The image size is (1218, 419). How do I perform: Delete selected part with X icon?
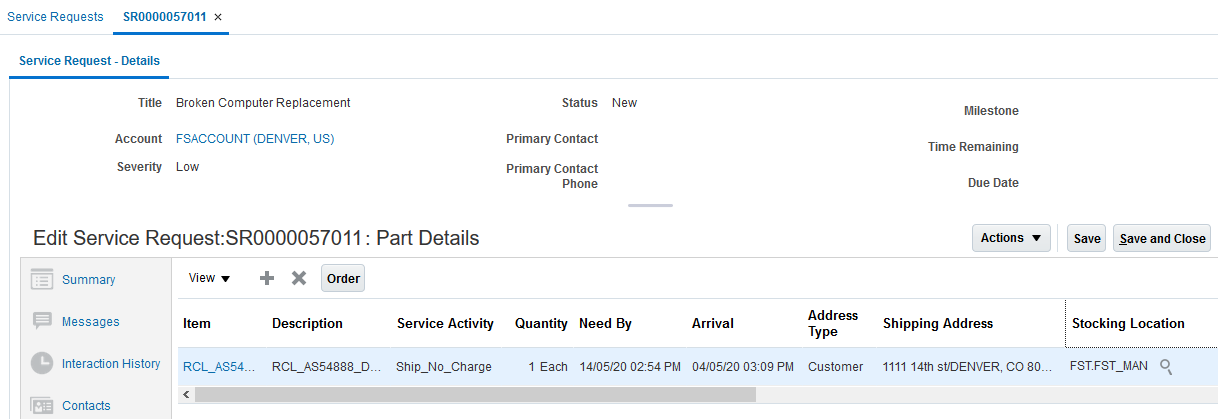coord(298,278)
